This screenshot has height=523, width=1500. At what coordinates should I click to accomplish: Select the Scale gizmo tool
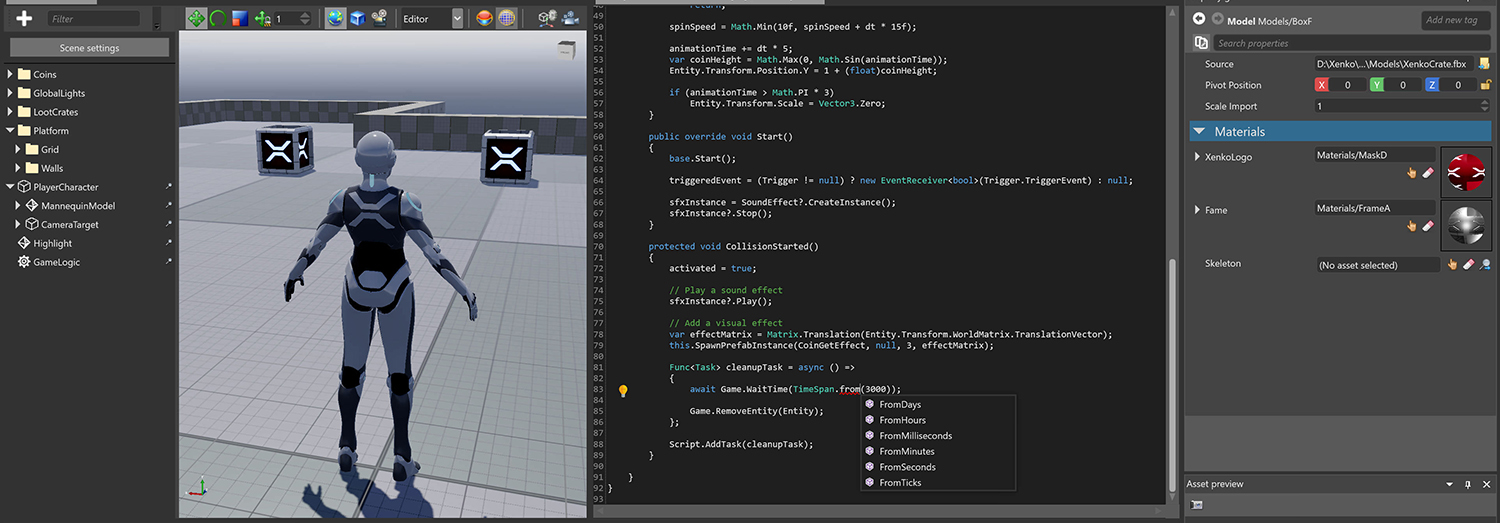tap(240, 18)
